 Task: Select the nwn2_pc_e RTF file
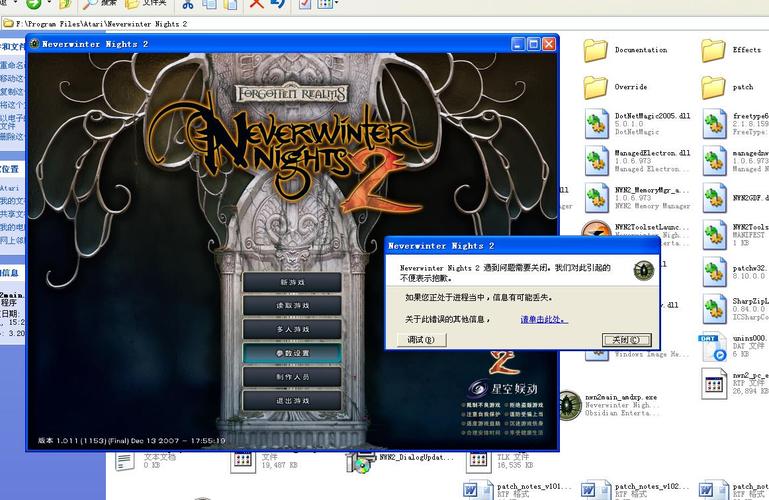click(x=735, y=383)
